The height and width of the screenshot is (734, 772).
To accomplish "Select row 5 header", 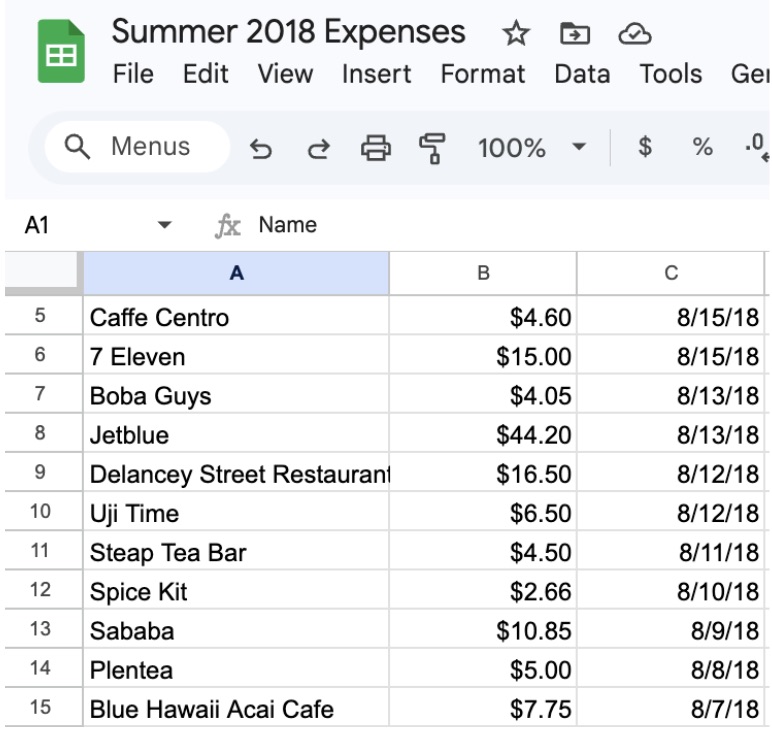I will (43, 316).
